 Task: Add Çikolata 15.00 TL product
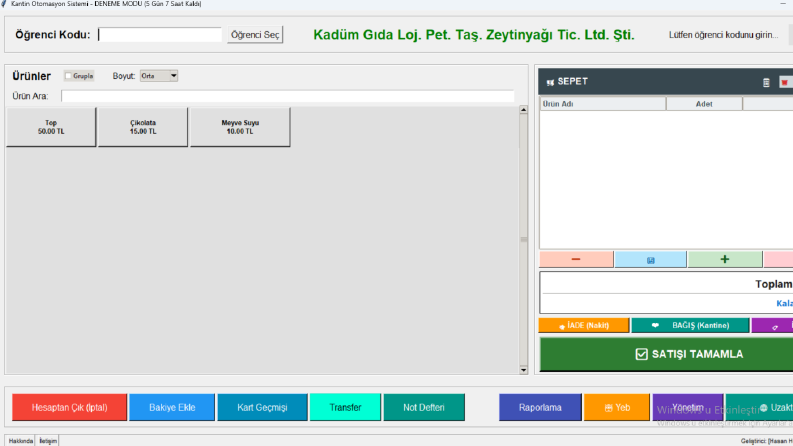[143, 127]
